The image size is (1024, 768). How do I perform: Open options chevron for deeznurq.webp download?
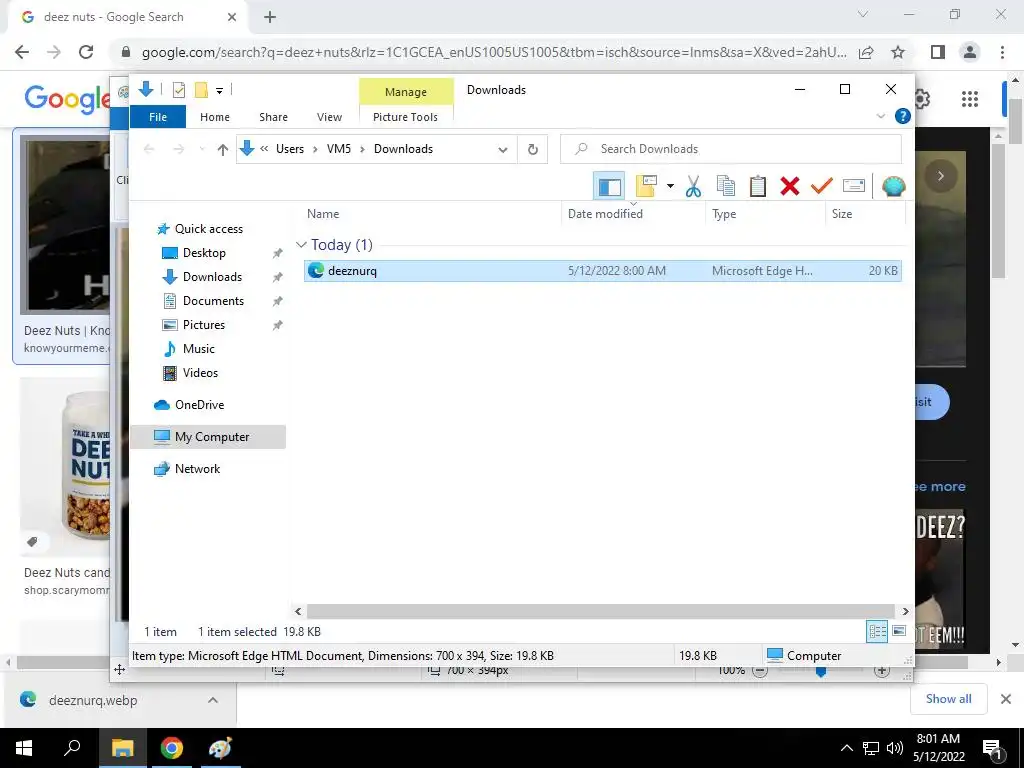[212, 700]
